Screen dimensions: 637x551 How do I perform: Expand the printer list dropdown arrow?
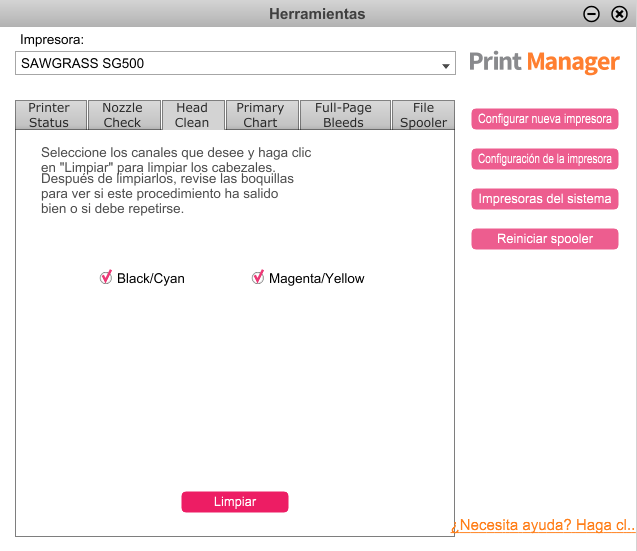445,65
